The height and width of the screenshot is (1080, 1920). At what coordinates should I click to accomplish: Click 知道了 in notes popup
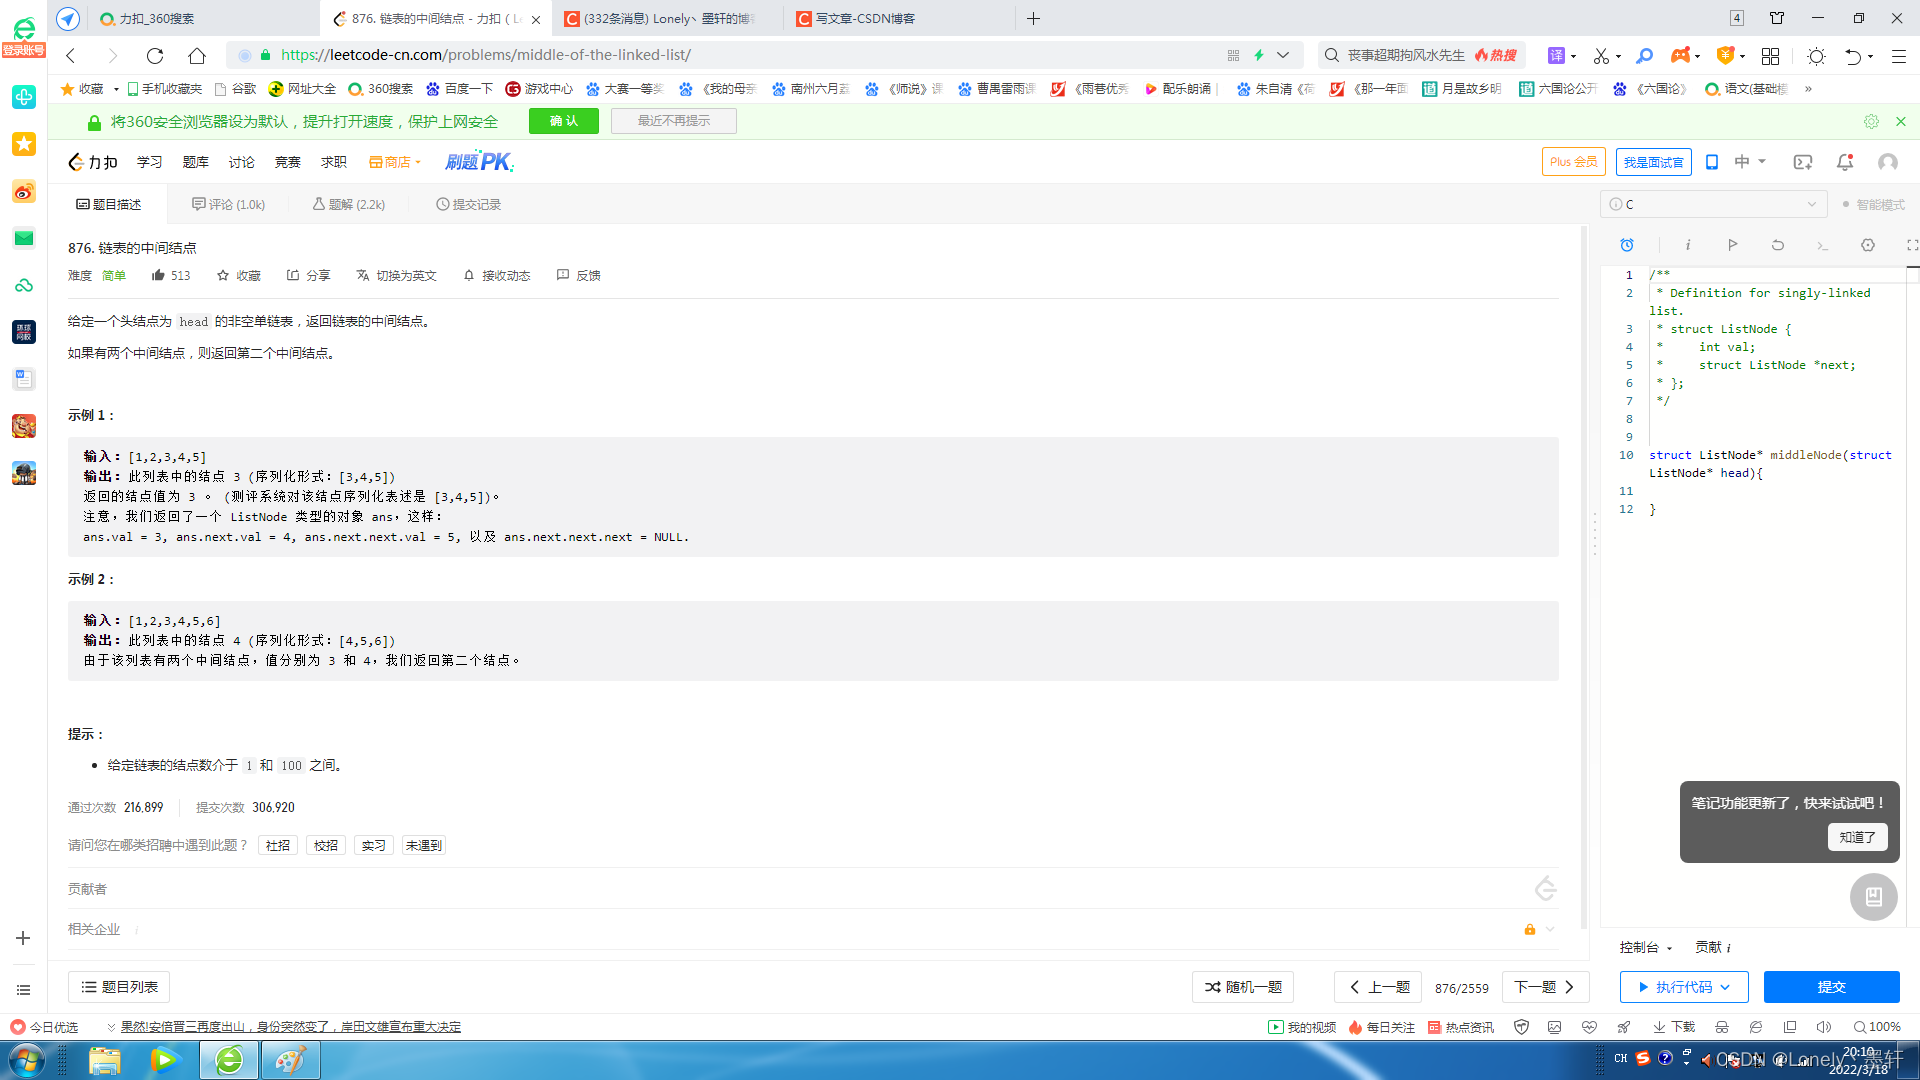pos(1857,837)
